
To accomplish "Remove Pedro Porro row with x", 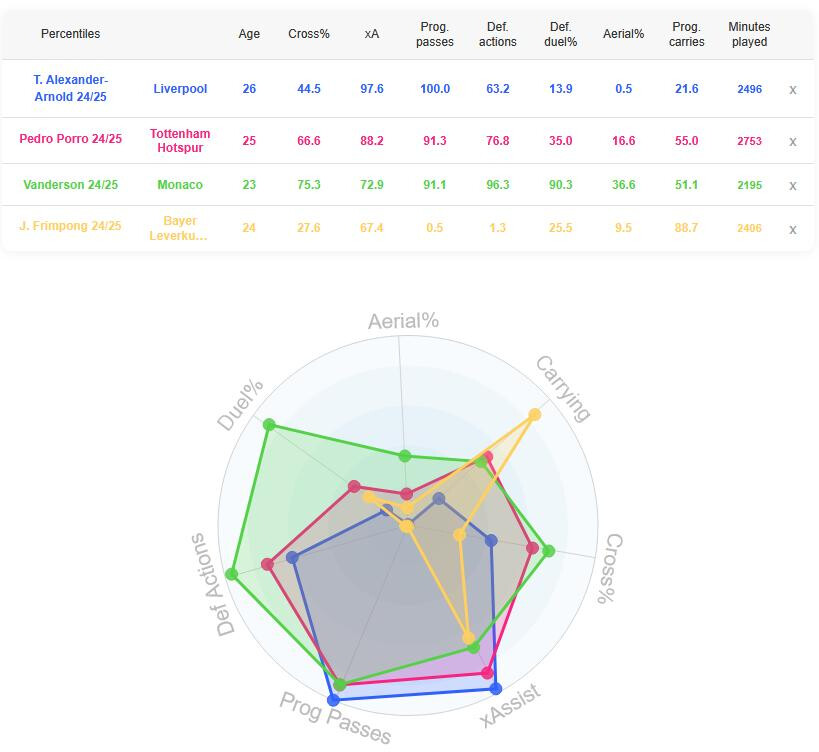I will (x=792, y=142).
